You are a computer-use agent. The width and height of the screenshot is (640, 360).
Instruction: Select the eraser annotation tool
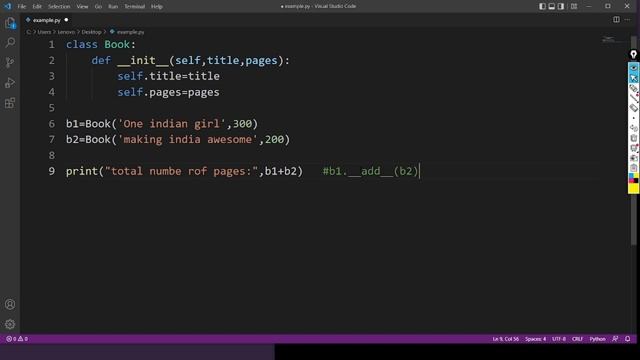click(633, 108)
